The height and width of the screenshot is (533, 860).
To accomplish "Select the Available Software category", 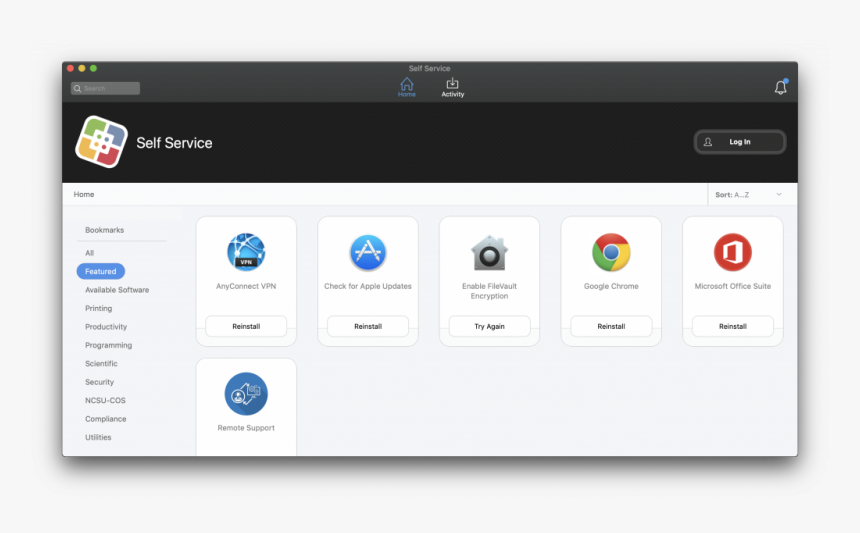I will point(117,290).
